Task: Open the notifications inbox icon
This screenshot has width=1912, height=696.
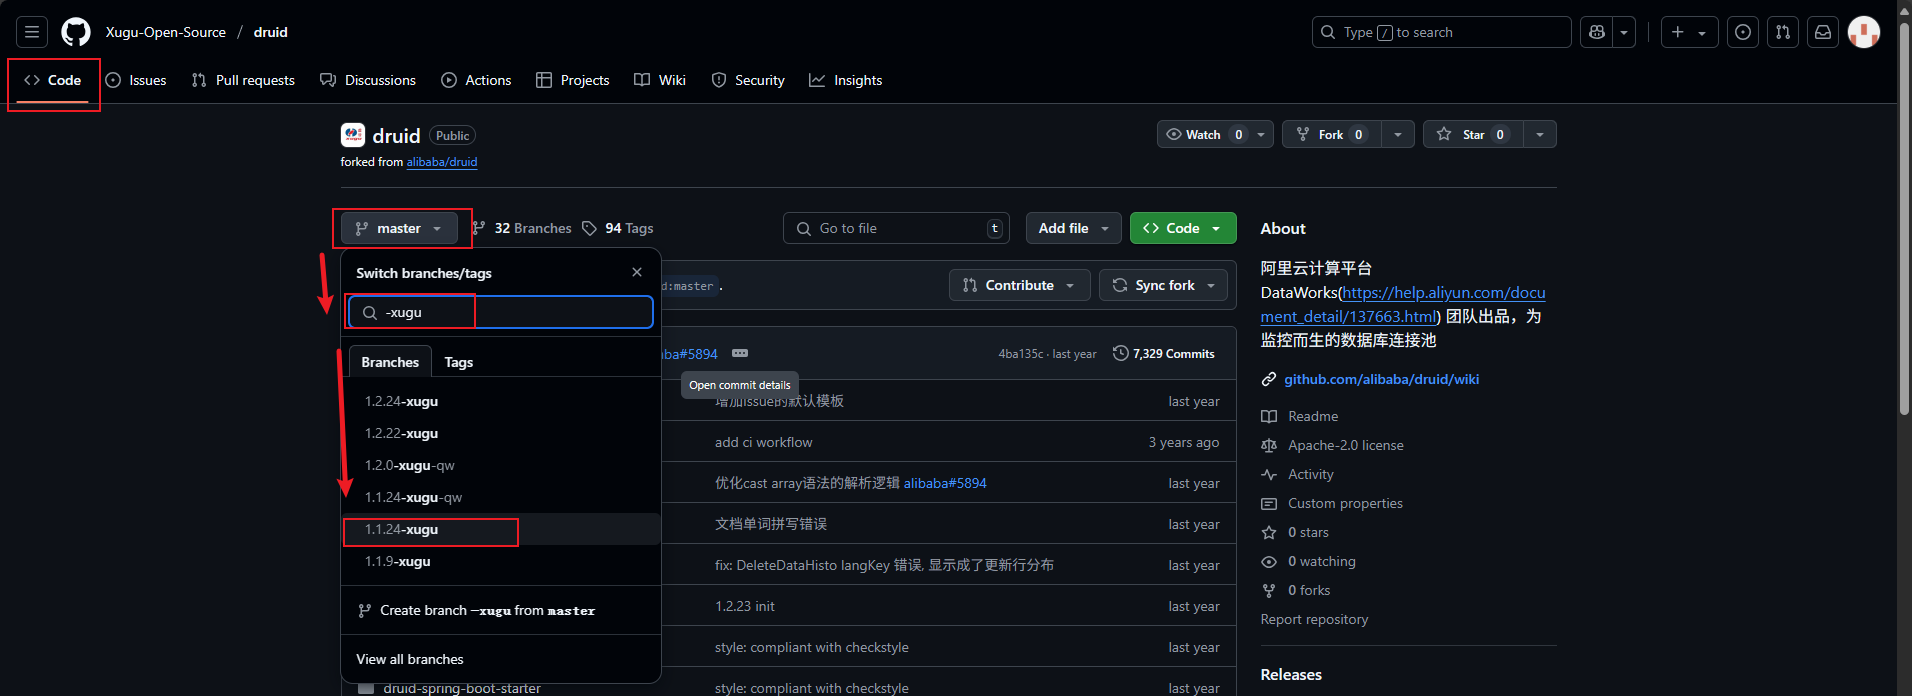Action: coord(1823,32)
